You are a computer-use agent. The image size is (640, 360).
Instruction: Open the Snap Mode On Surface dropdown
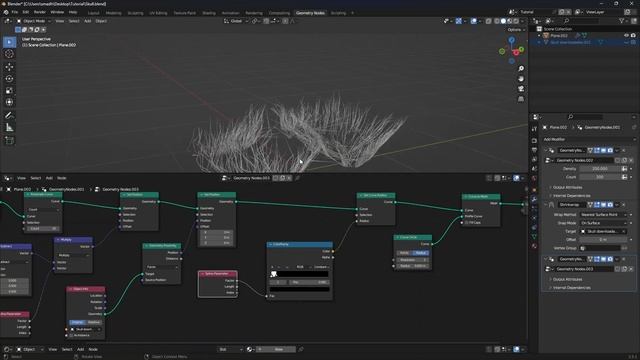(x=603, y=223)
